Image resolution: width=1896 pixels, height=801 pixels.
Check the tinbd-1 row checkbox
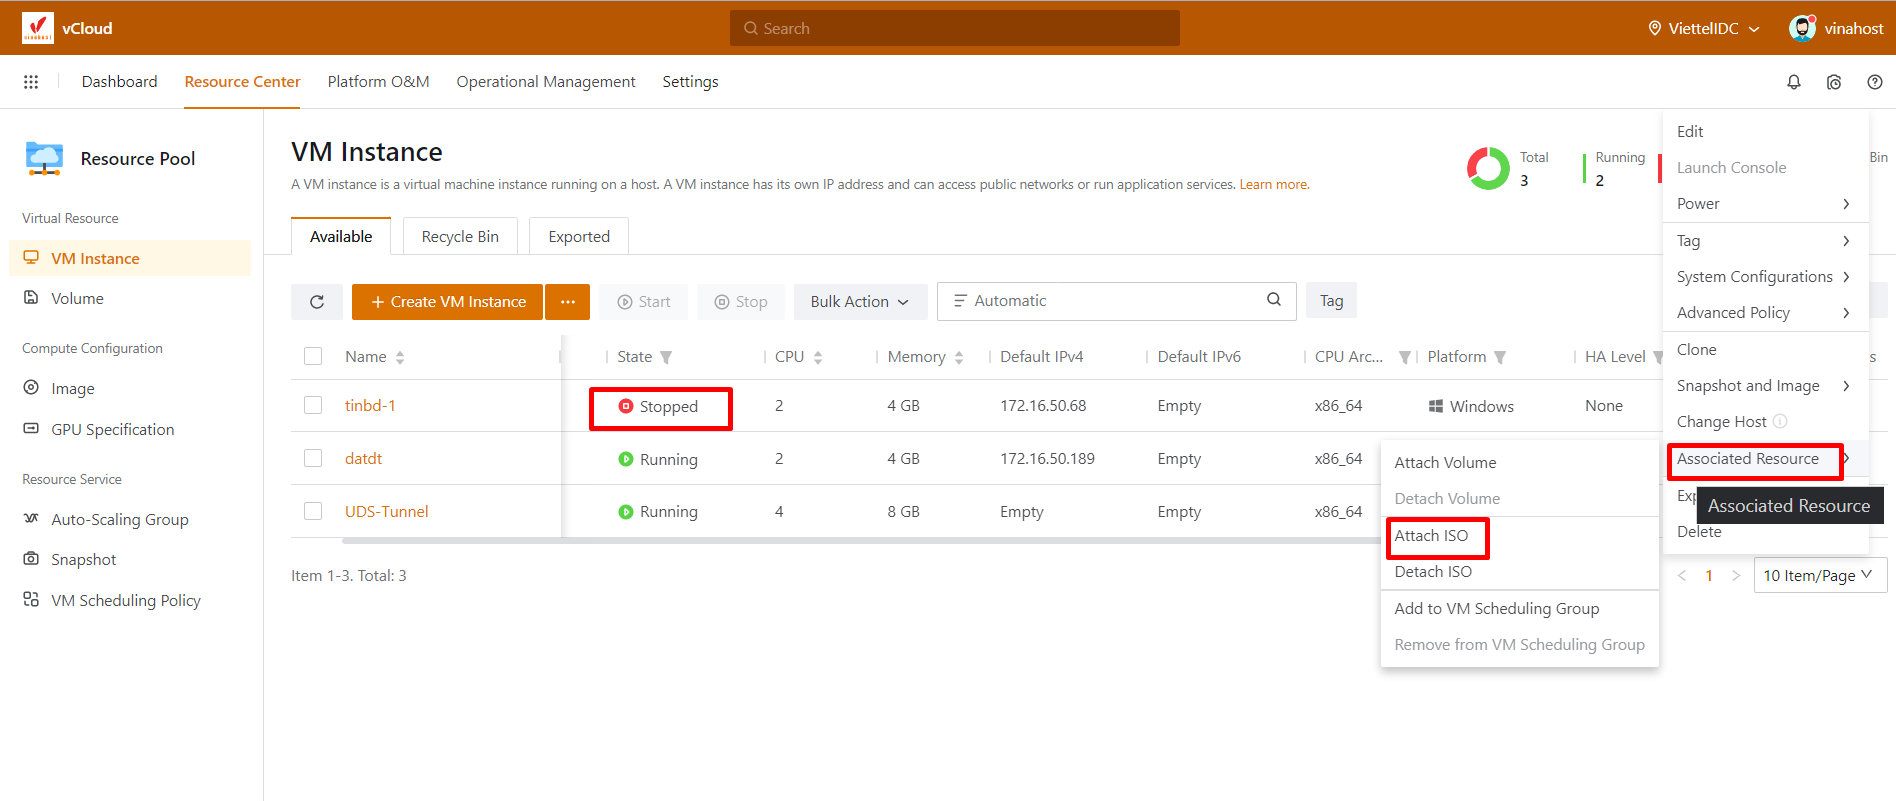(313, 405)
